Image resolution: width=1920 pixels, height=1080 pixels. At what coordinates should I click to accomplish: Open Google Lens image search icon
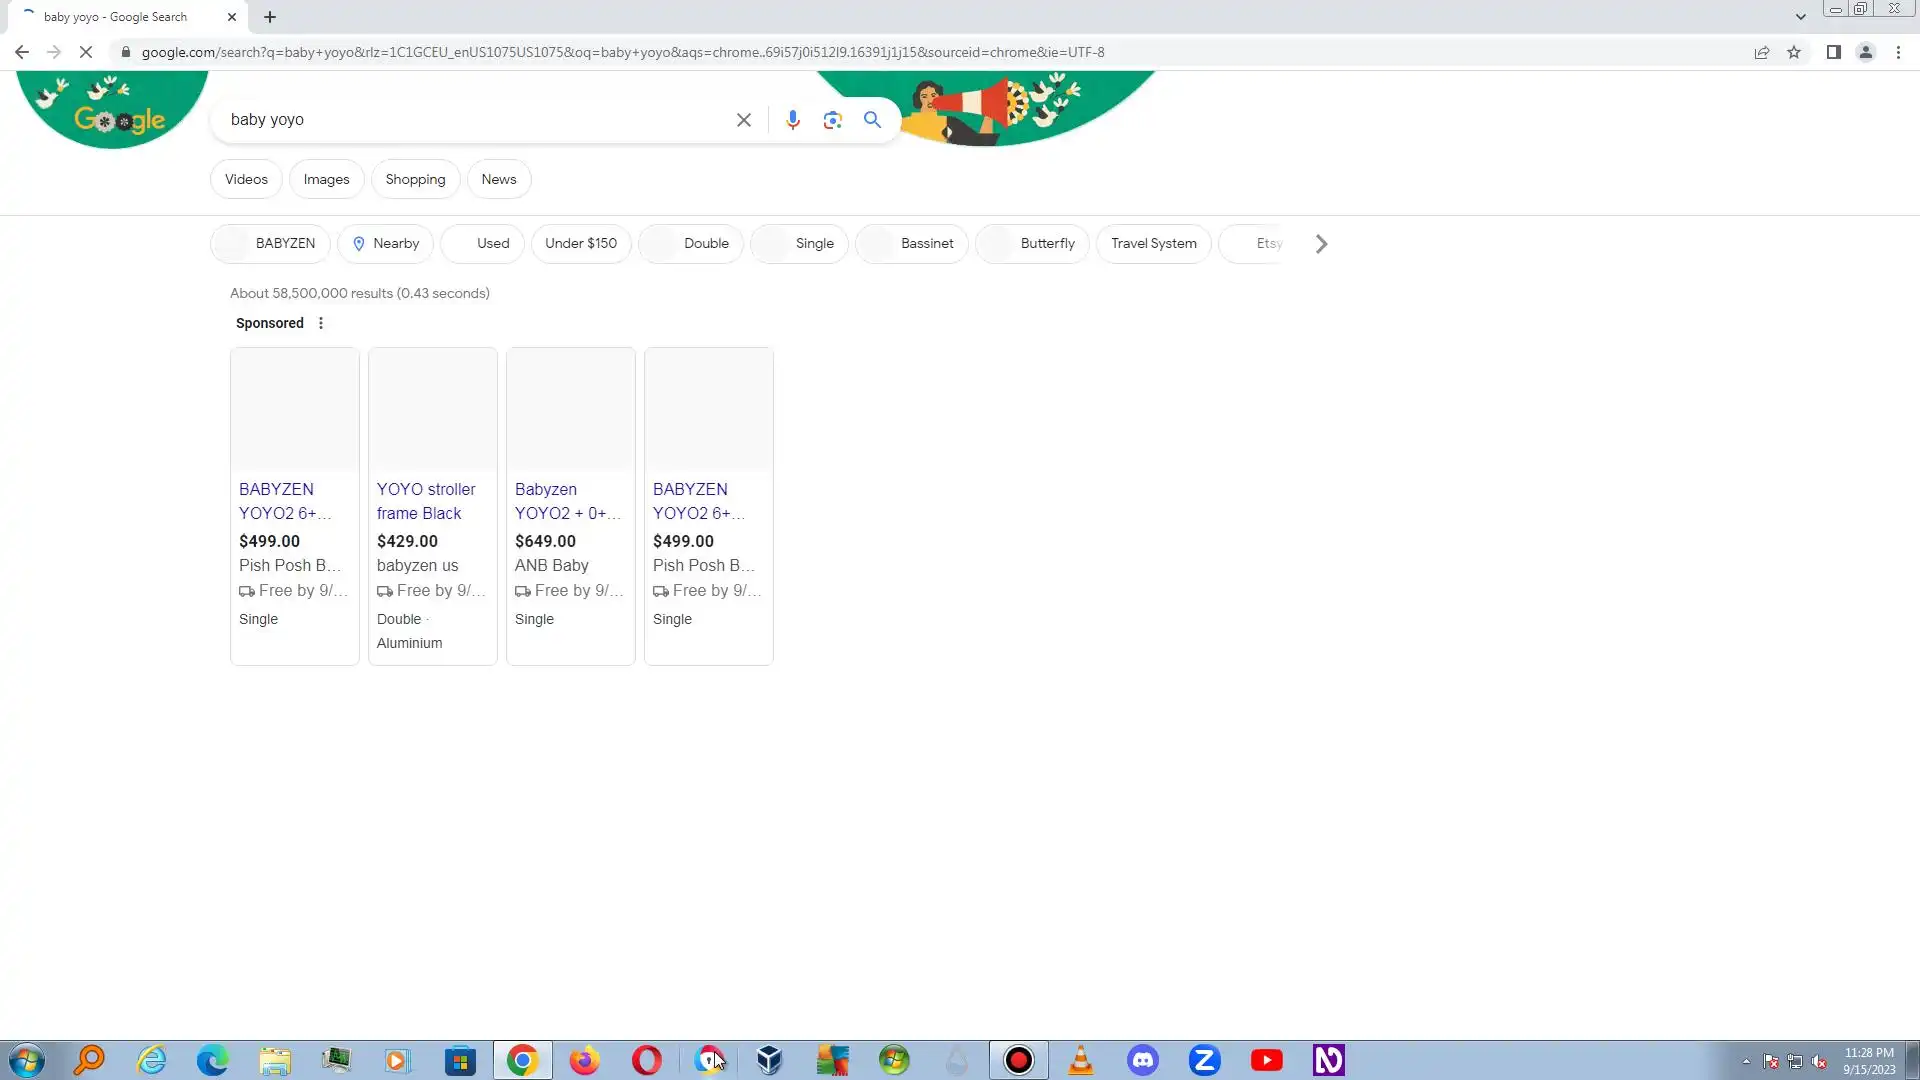pyautogui.click(x=832, y=120)
